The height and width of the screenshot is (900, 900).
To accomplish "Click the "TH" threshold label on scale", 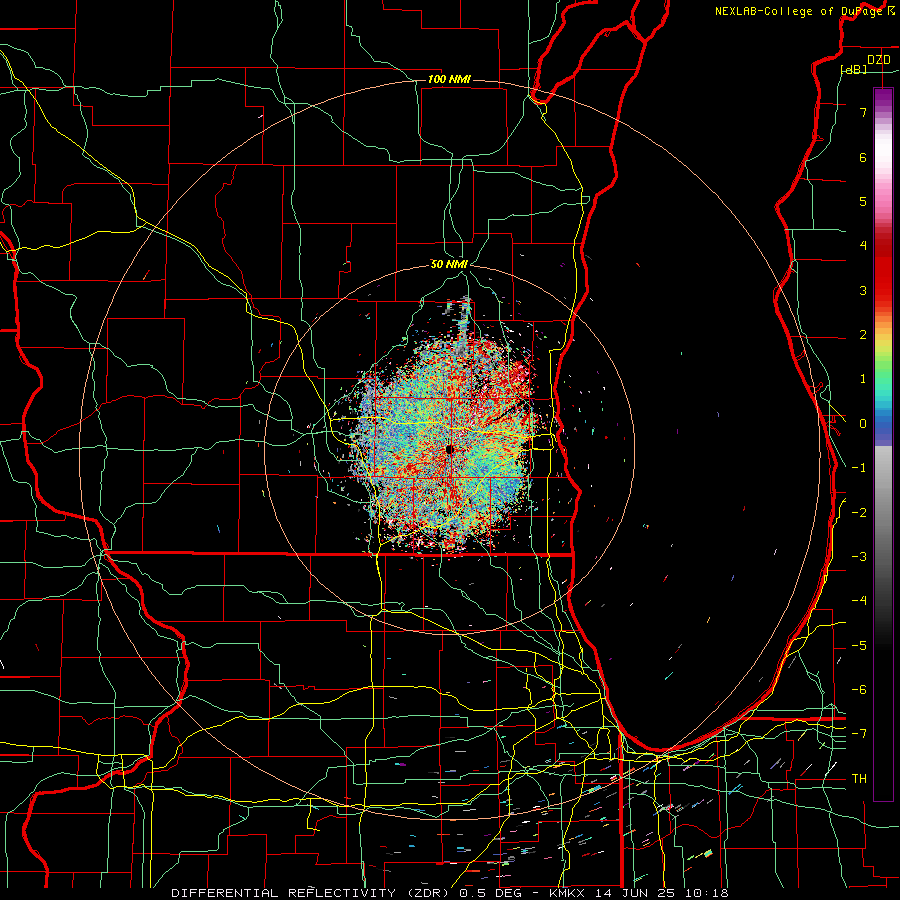I will pos(859,779).
